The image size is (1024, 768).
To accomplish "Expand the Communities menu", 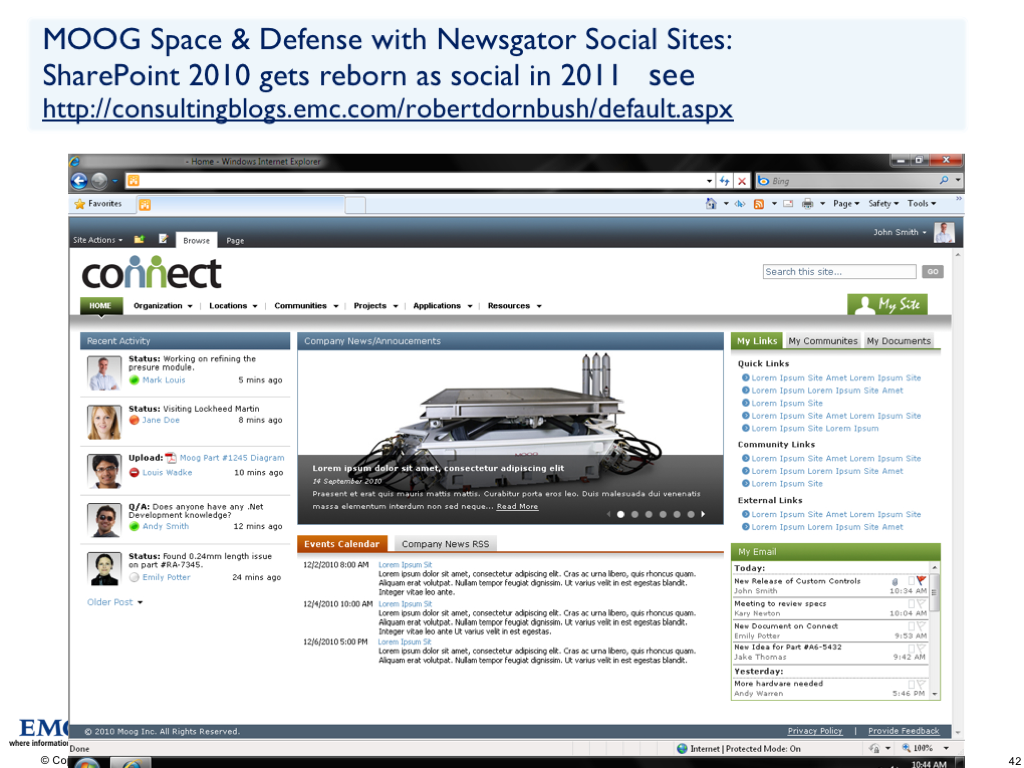I will [306, 306].
